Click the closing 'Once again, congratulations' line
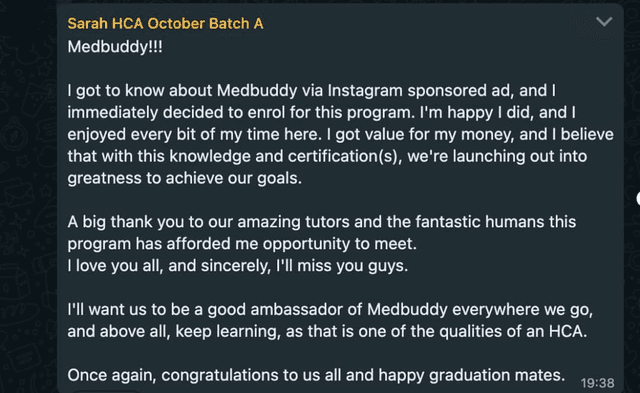640x393 pixels. coord(316,375)
